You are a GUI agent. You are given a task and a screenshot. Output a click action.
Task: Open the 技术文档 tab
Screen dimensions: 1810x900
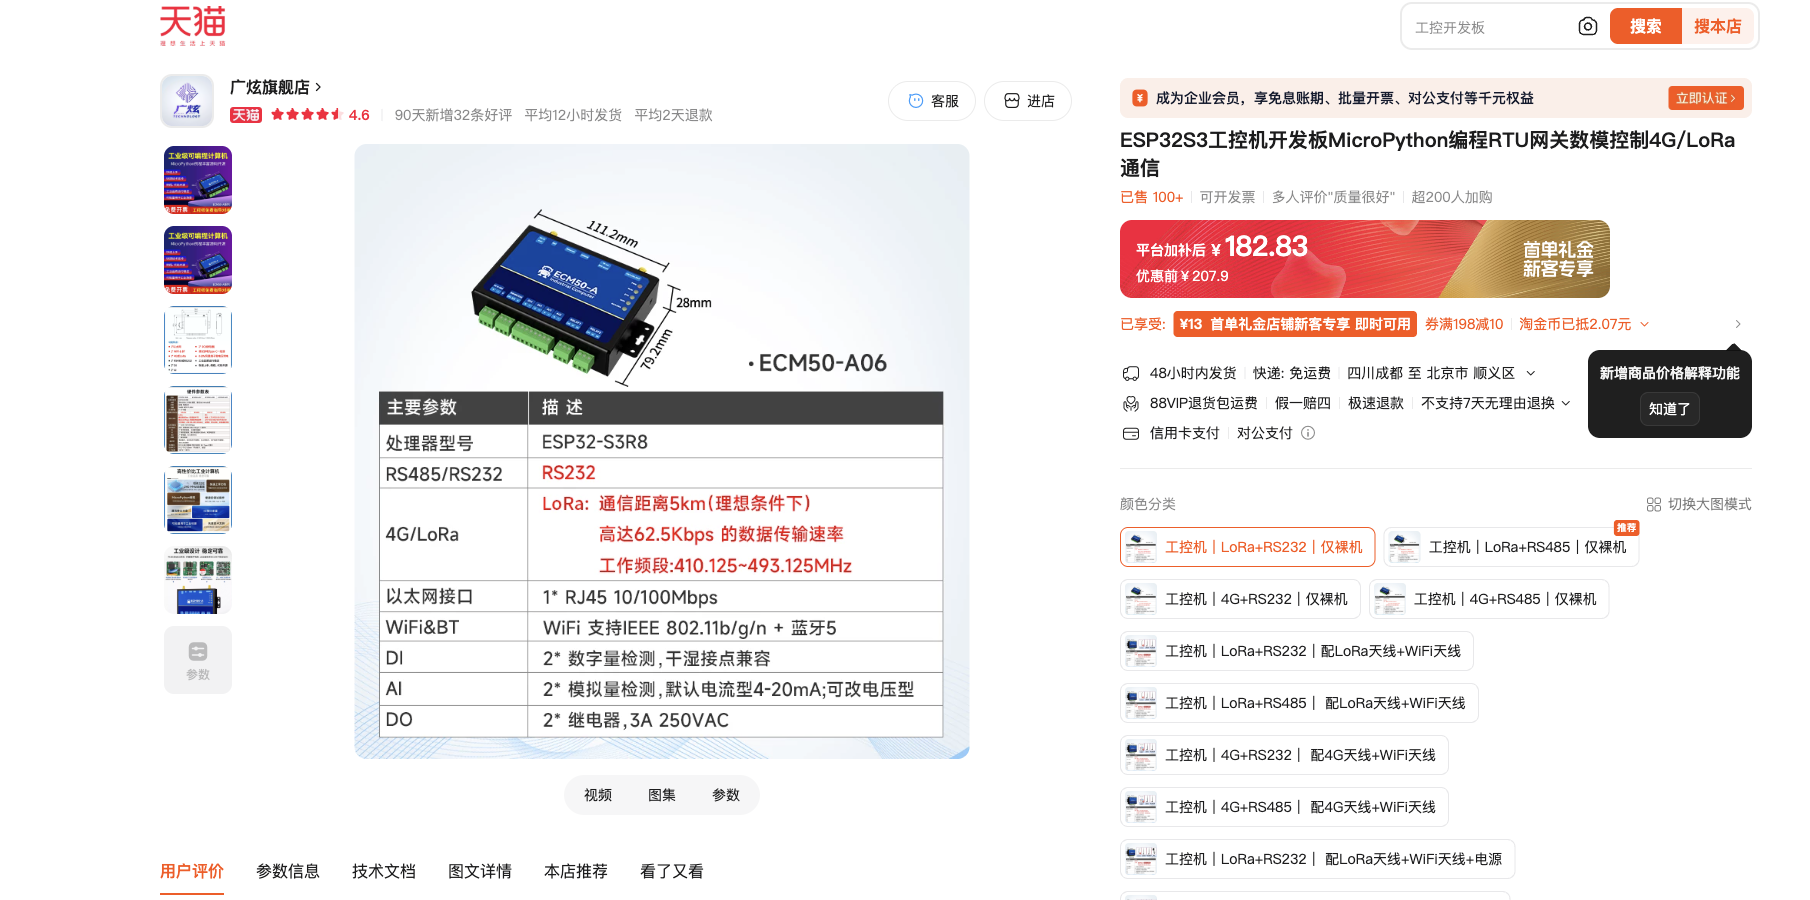click(384, 871)
